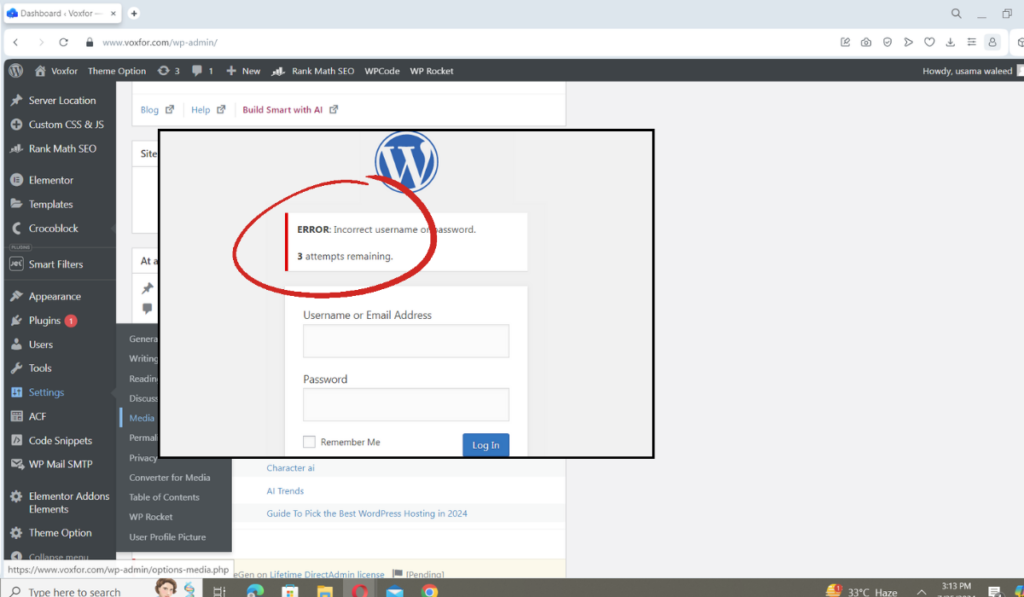The height and width of the screenshot is (597, 1024).
Task: Open the ACF sidebar icon
Action: coord(14,416)
